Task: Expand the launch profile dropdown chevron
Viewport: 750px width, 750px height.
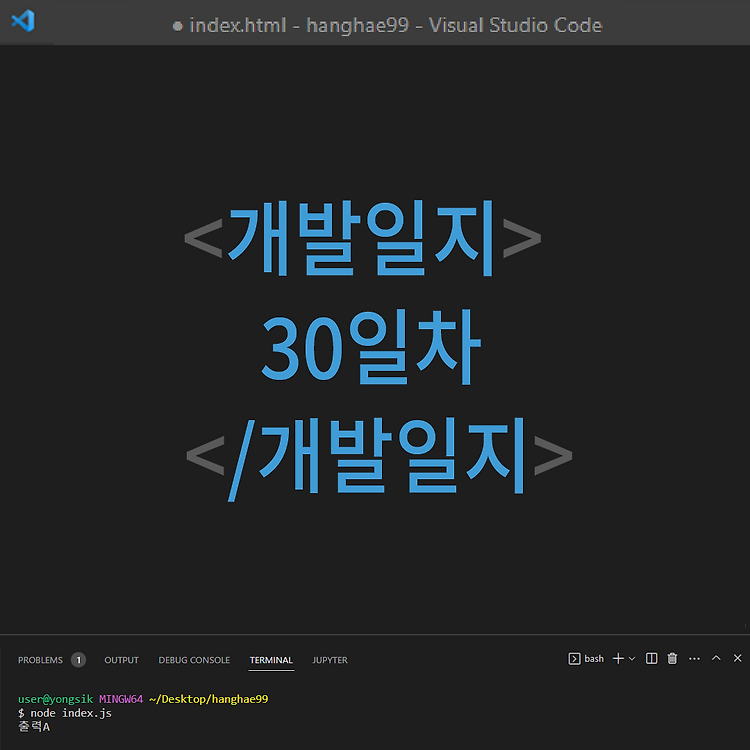Action: point(632,659)
